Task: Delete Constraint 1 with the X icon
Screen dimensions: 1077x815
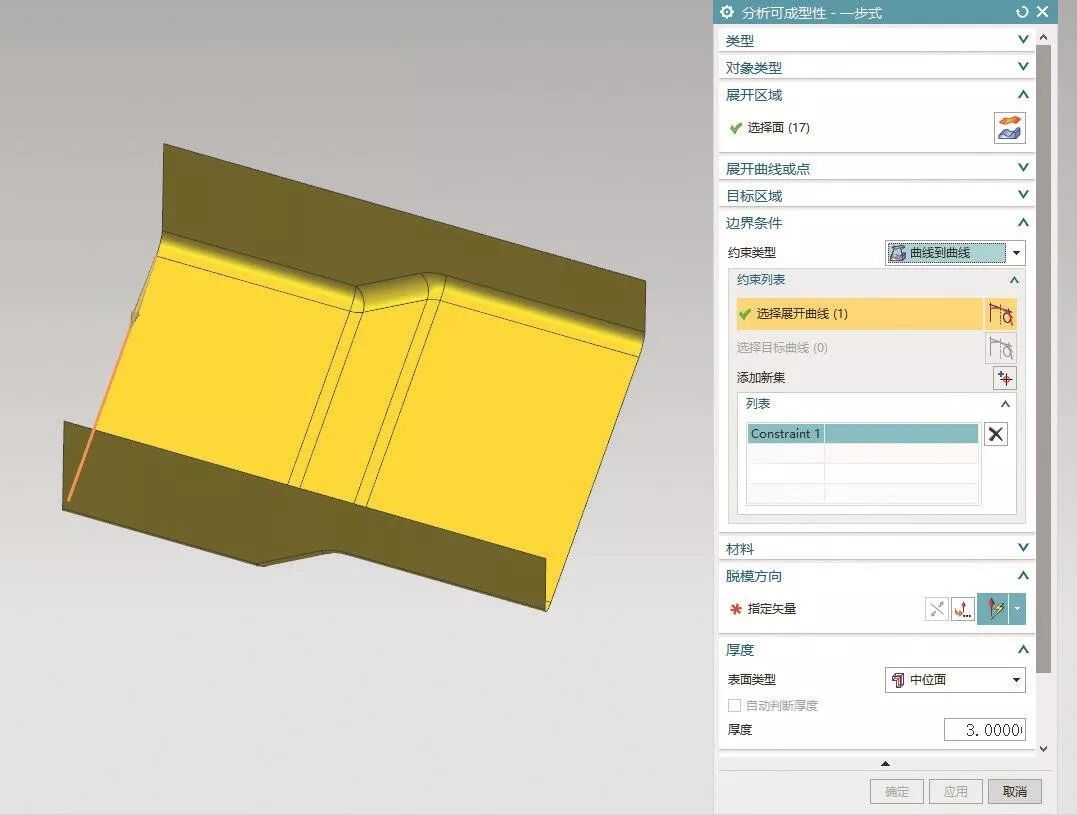Action: pos(995,434)
